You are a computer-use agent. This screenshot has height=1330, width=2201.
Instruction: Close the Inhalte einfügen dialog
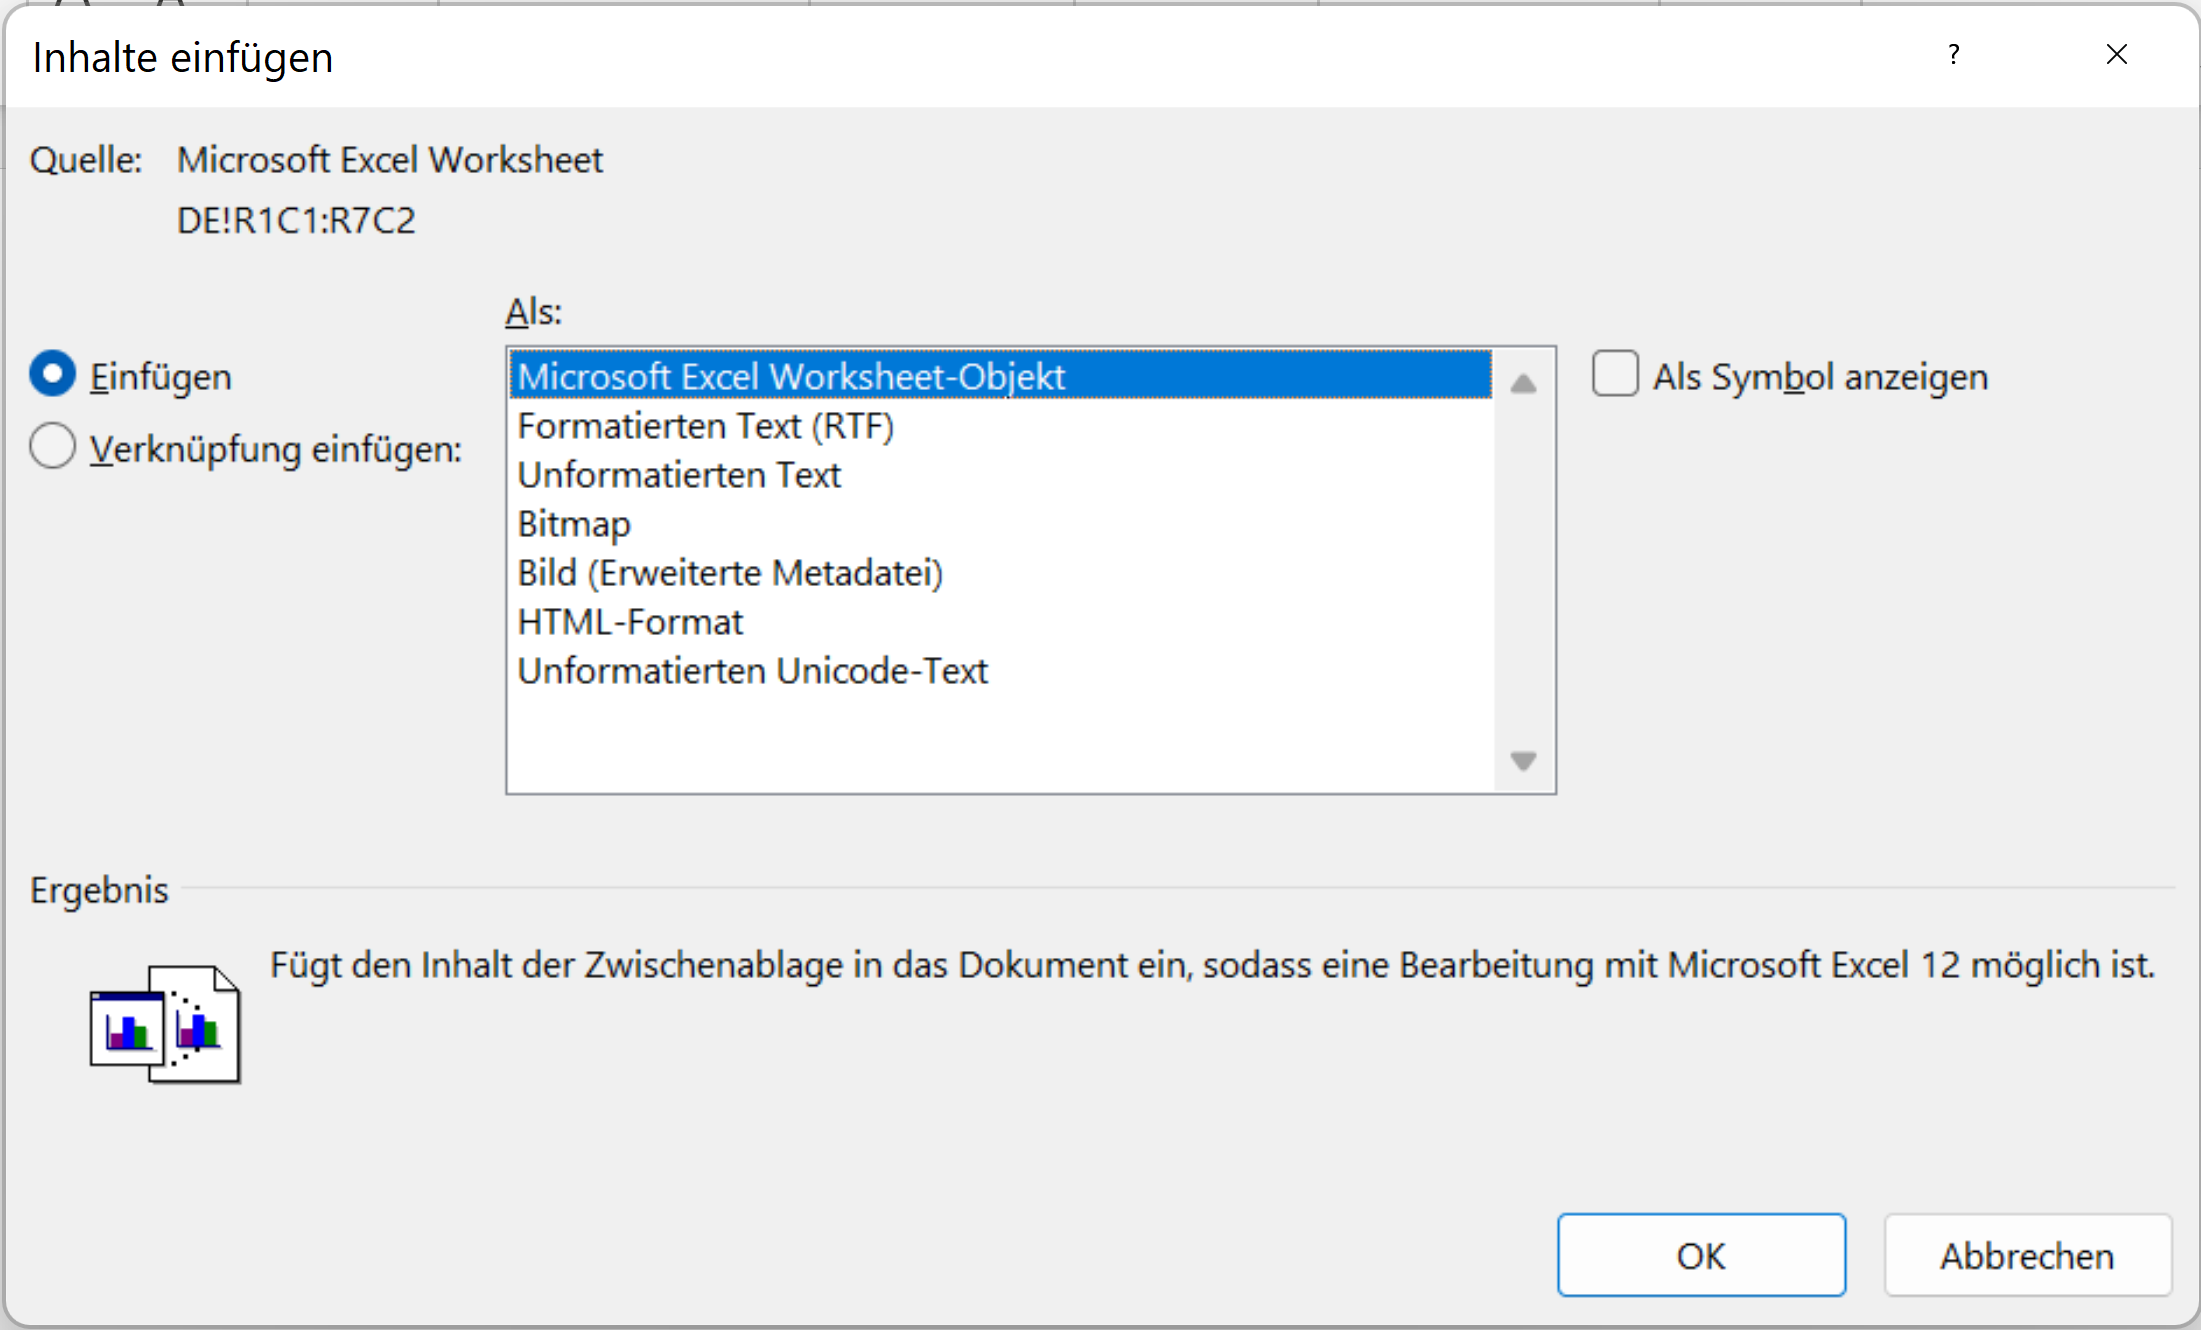[2116, 55]
